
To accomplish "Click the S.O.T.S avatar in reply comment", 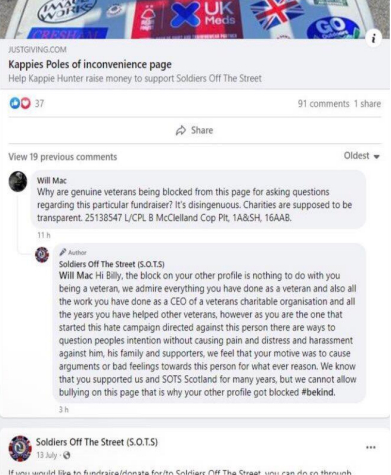I will pos(42,255).
